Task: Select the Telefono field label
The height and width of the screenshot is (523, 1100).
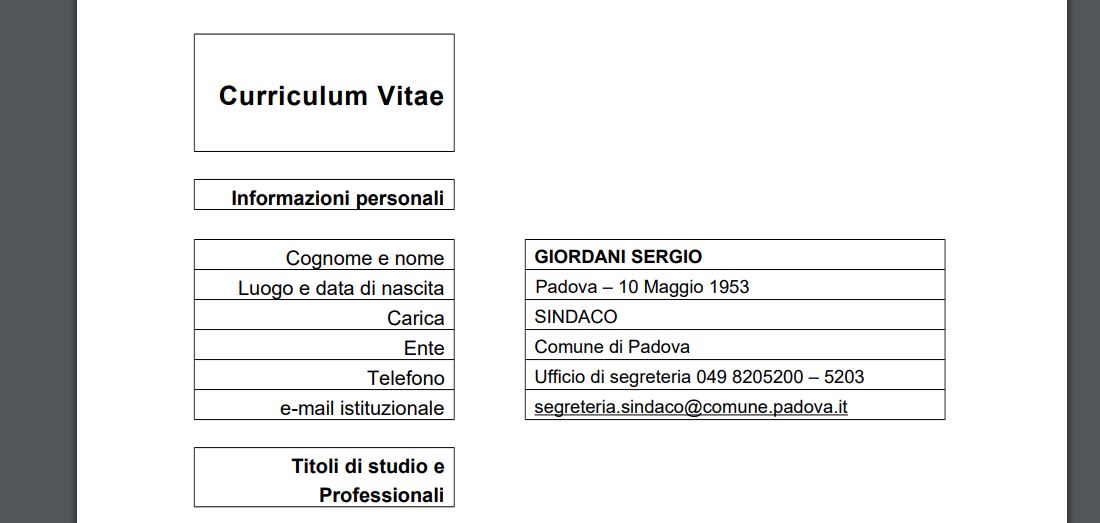Action: [x=405, y=378]
